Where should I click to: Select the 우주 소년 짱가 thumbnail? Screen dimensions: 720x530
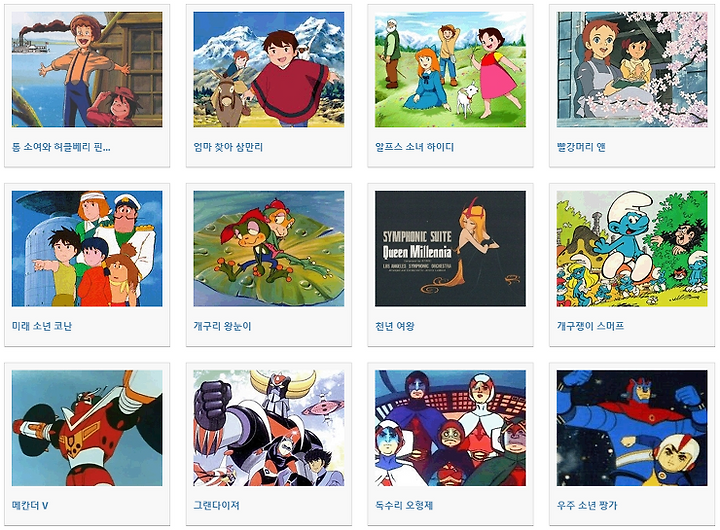(x=632, y=428)
